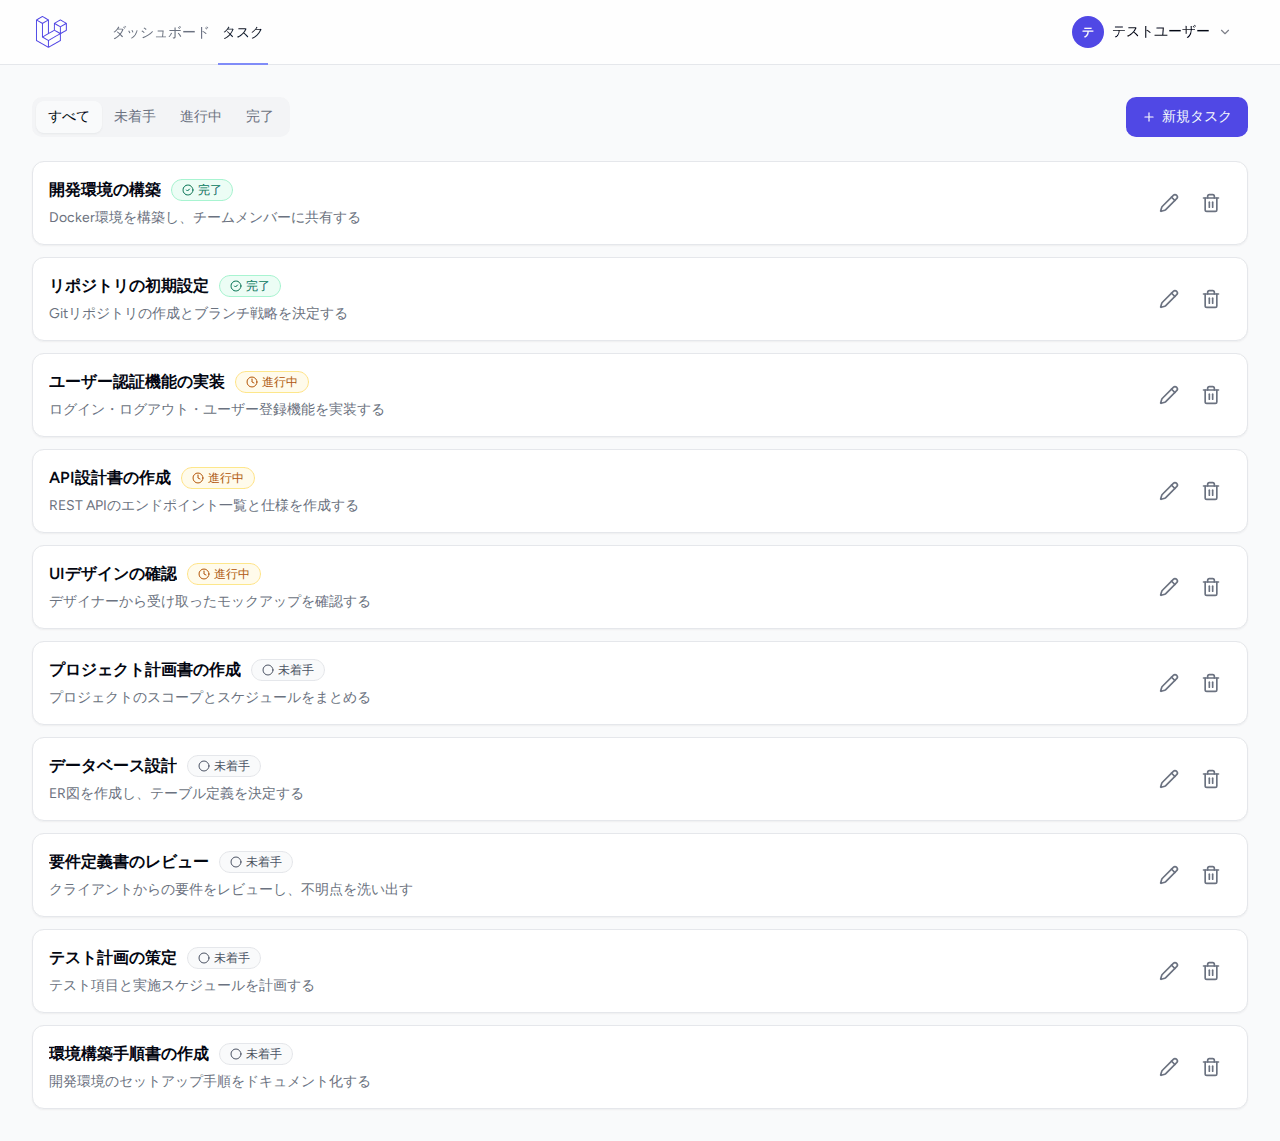1280x1141 pixels.
Task: Click description テスト項目と実施スケジュールを計画する
Action: (182, 985)
